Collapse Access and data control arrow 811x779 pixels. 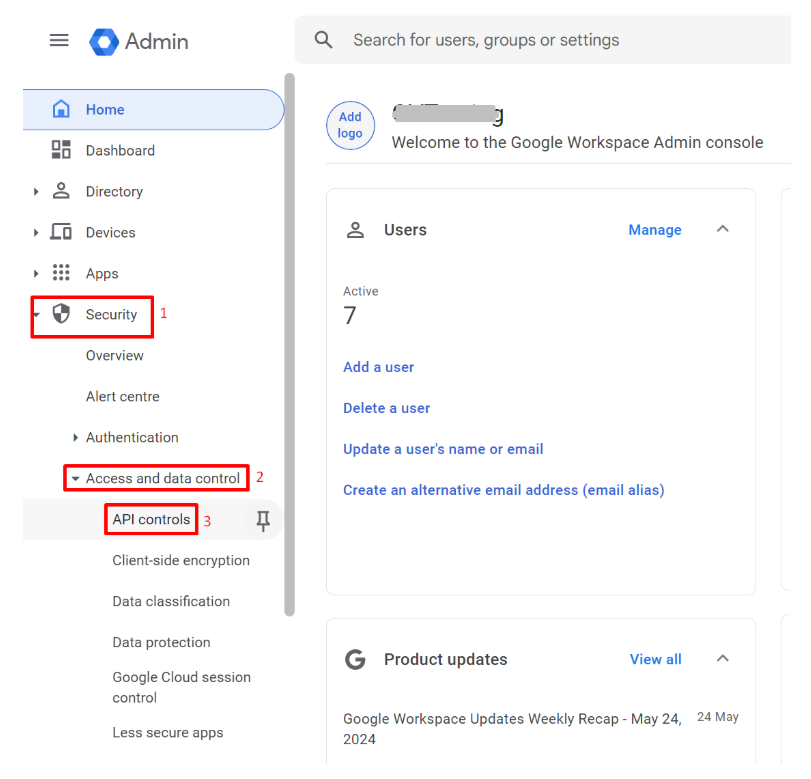click(x=76, y=478)
